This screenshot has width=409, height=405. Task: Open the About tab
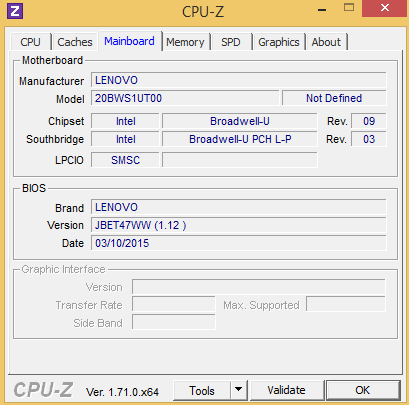pos(326,42)
